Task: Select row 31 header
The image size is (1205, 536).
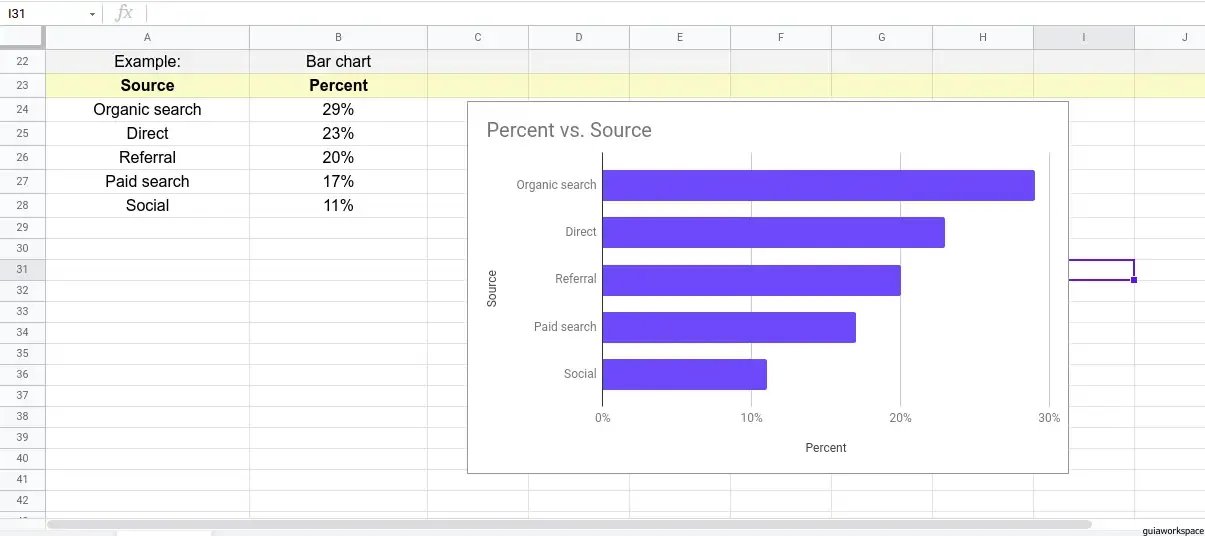Action: [x=22, y=270]
